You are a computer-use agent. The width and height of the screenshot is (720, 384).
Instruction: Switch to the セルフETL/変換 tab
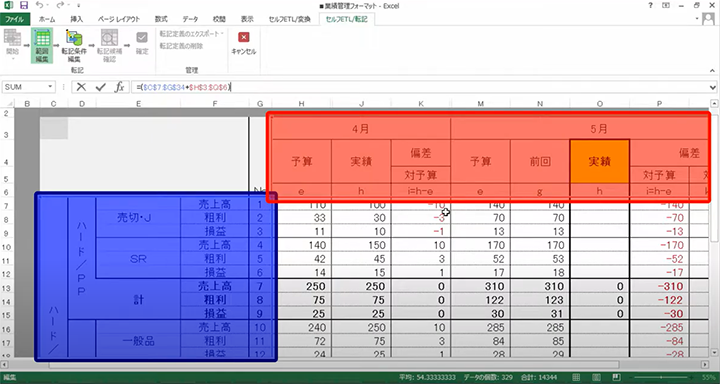290,19
